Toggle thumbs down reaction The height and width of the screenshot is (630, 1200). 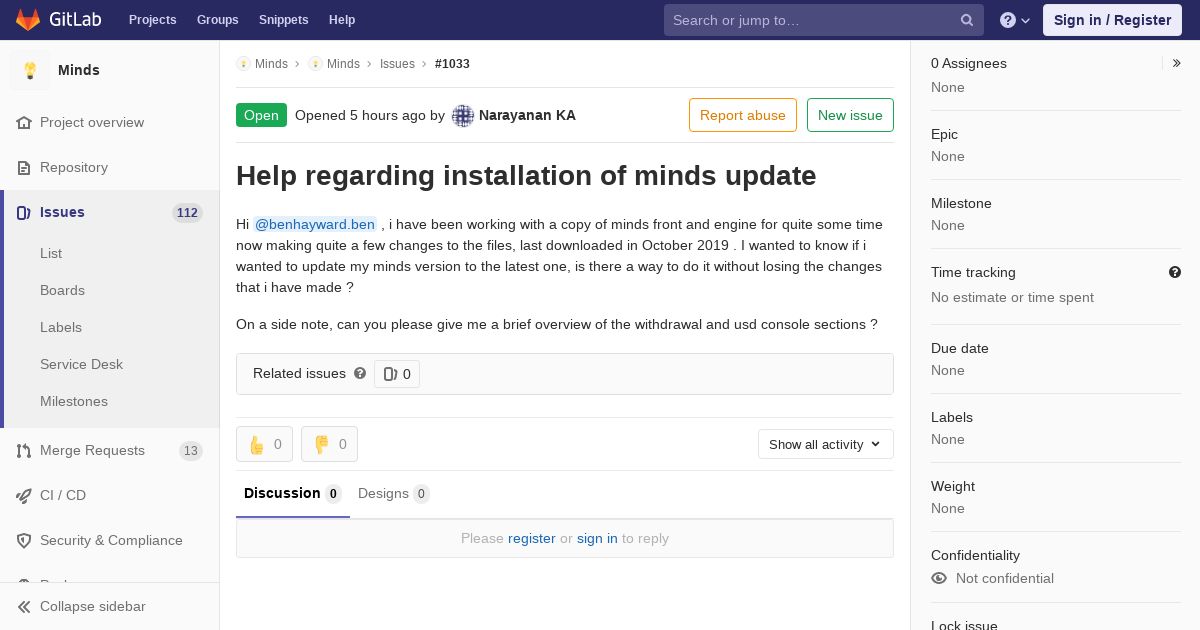click(x=329, y=444)
